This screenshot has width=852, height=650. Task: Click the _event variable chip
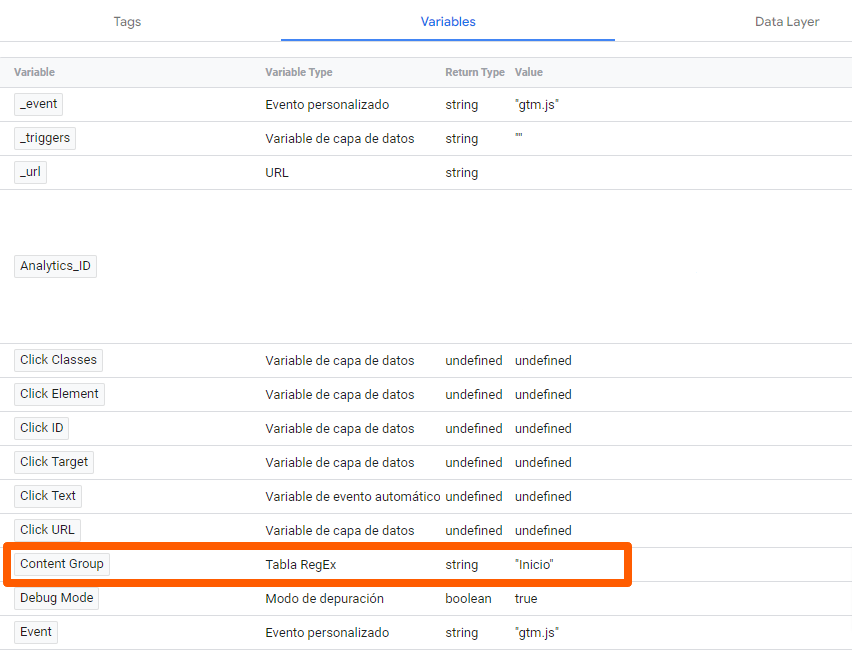click(39, 104)
